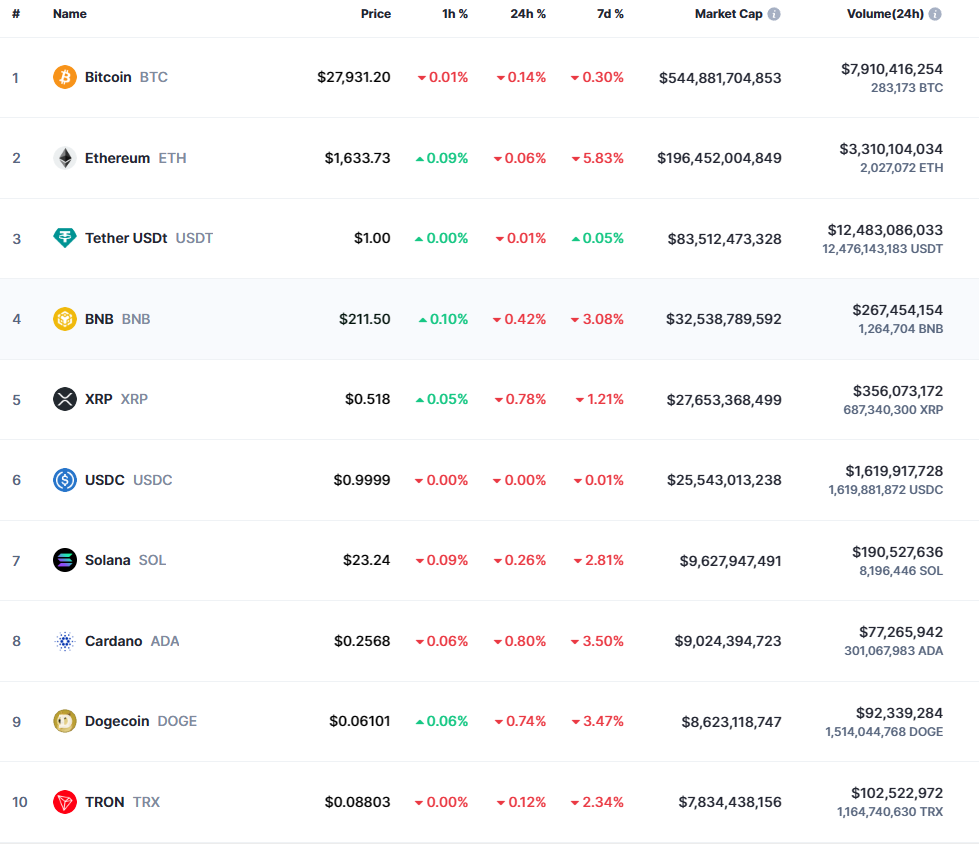
Task: Click BNB volume $267,454,154
Action: [898, 310]
